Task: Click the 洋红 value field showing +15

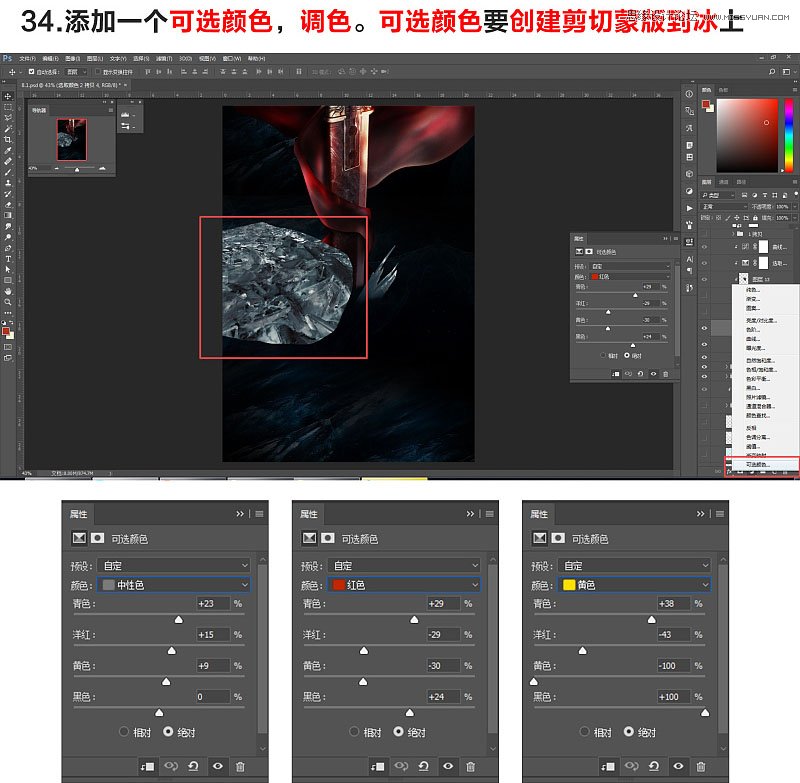Action: [x=213, y=635]
